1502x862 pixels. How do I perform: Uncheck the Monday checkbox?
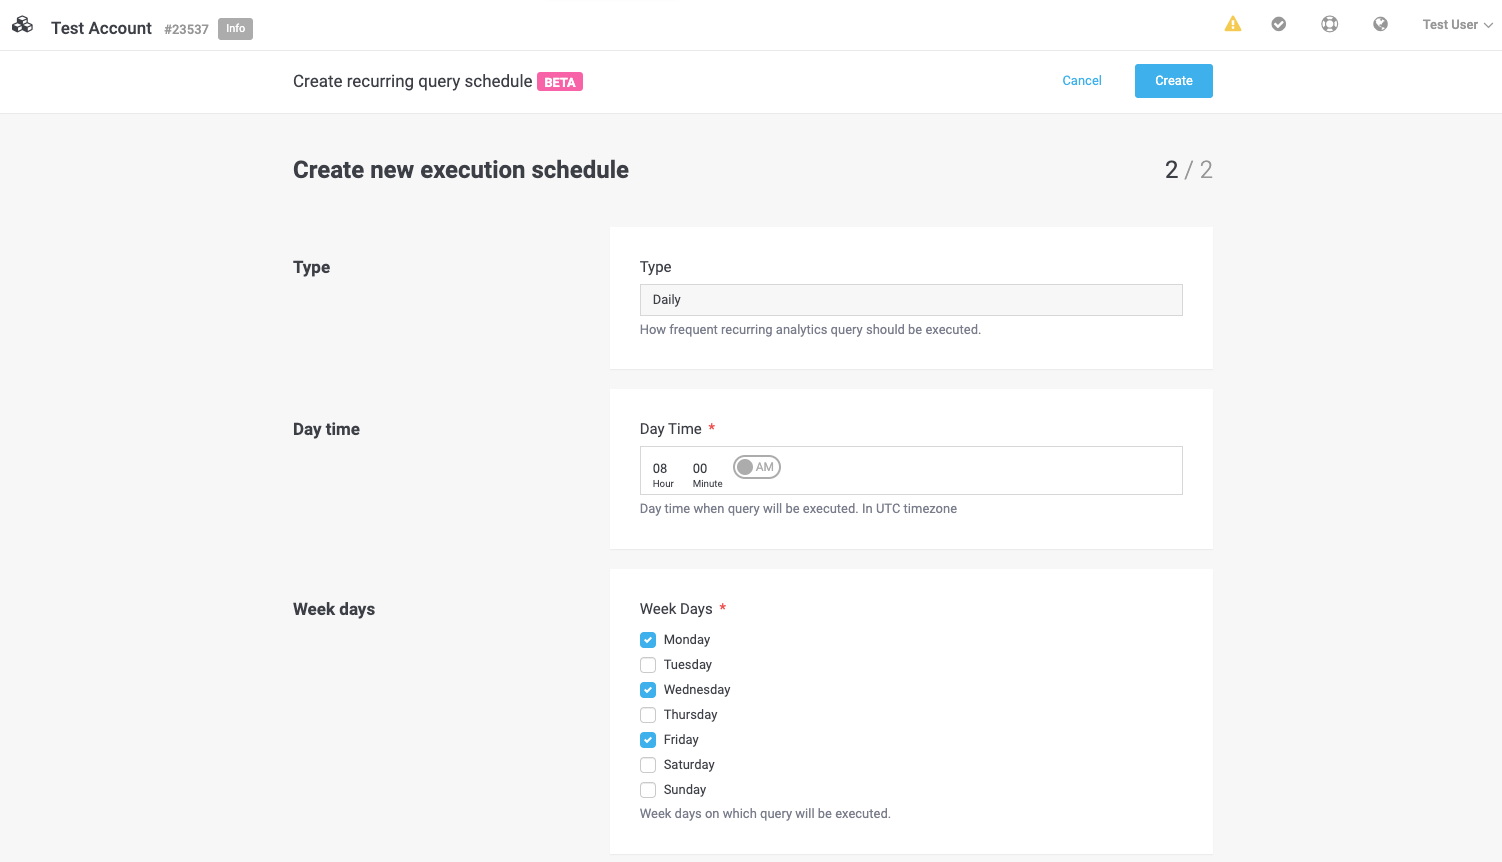click(x=647, y=639)
